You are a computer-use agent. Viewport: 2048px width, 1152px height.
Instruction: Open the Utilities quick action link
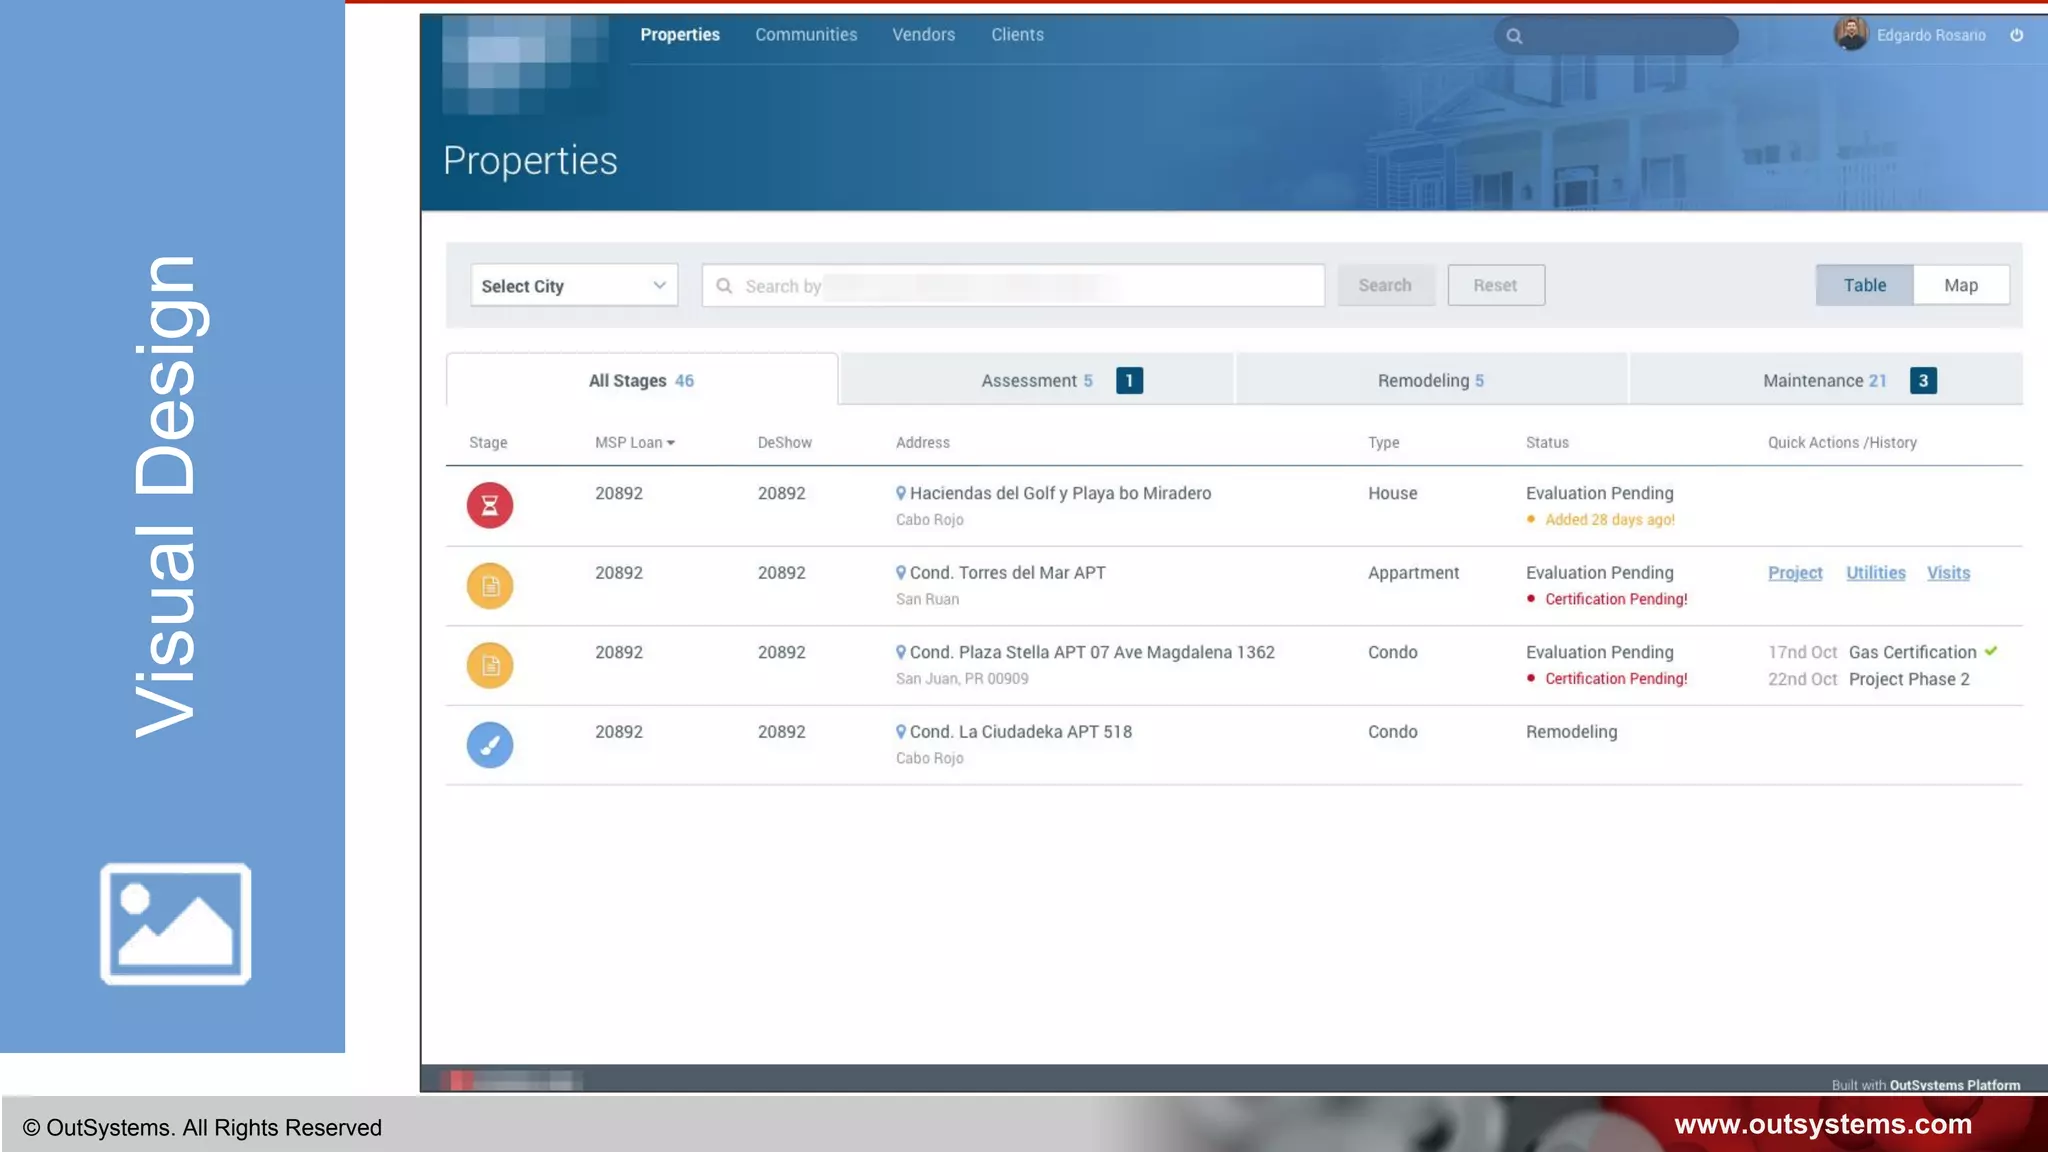click(1875, 573)
